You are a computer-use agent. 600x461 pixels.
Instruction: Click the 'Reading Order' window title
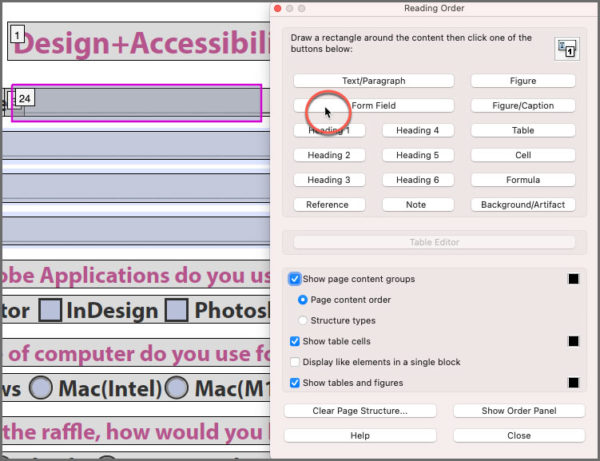pyautogui.click(x=434, y=8)
